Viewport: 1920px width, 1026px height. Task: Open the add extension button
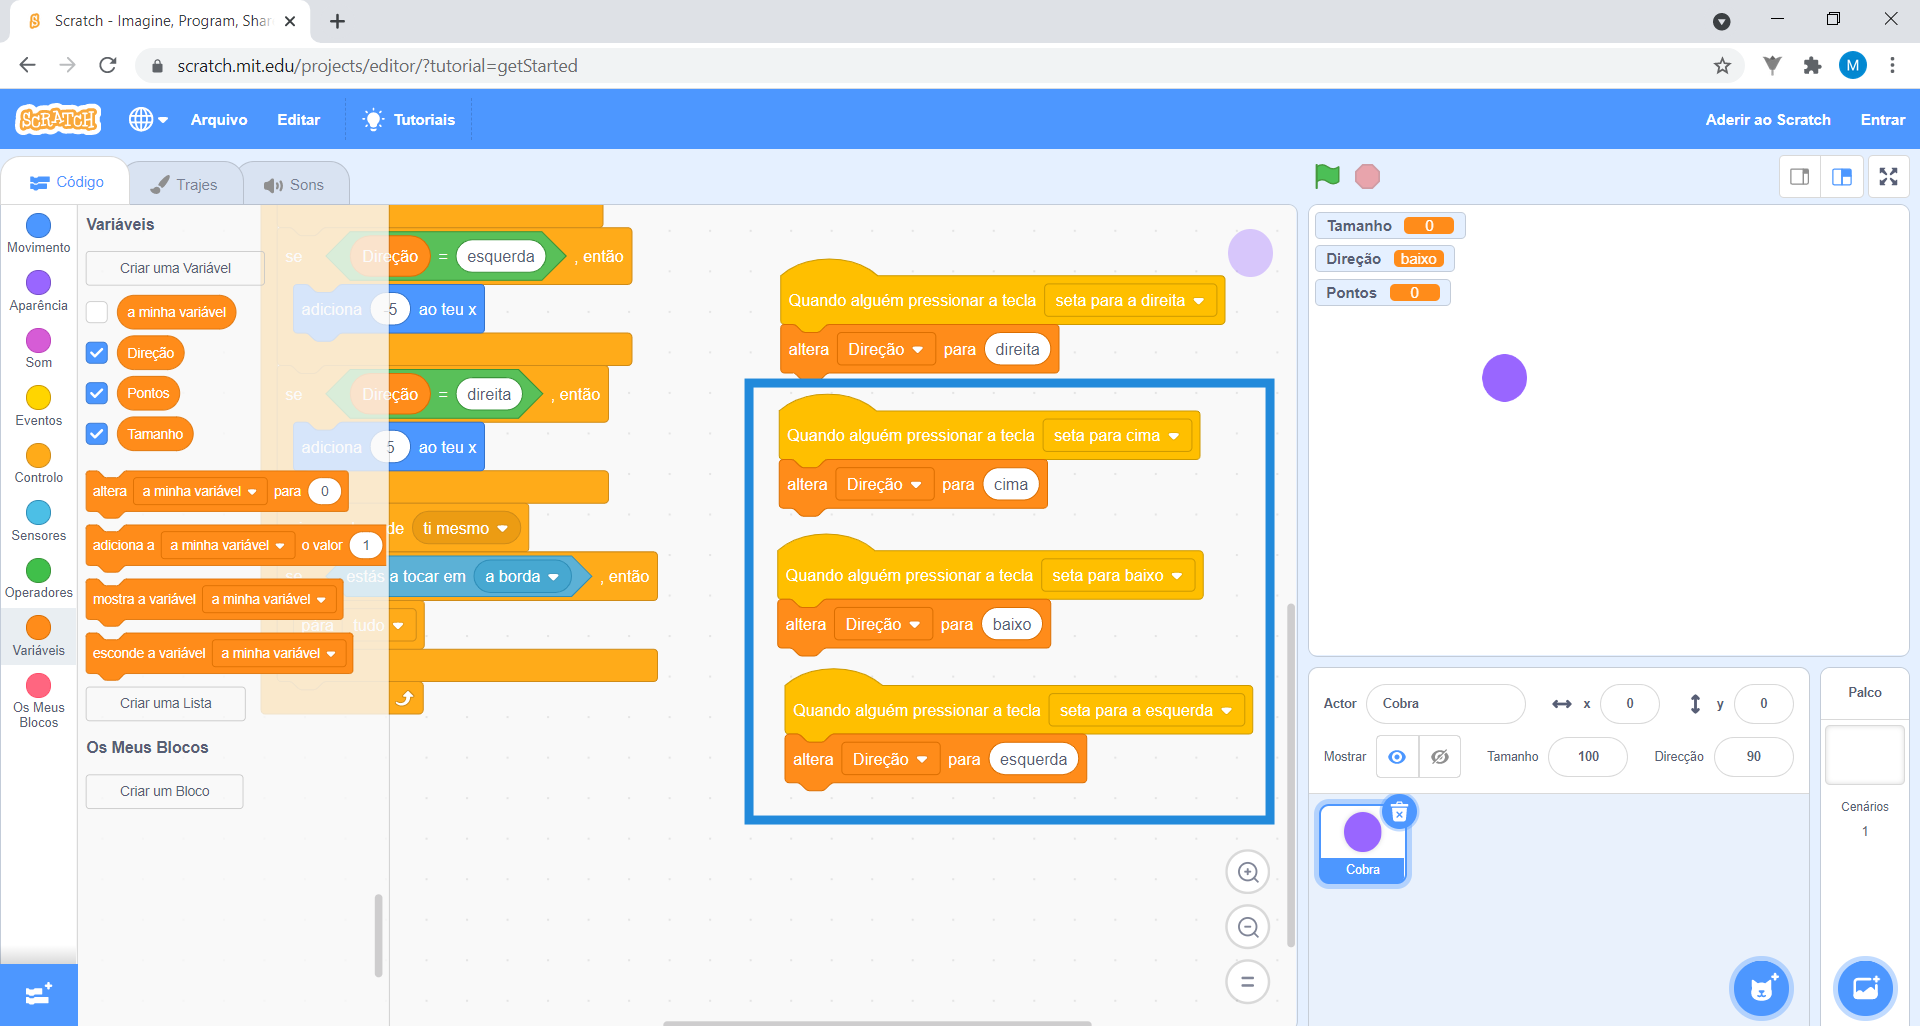pyautogui.click(x=39, y=995)
